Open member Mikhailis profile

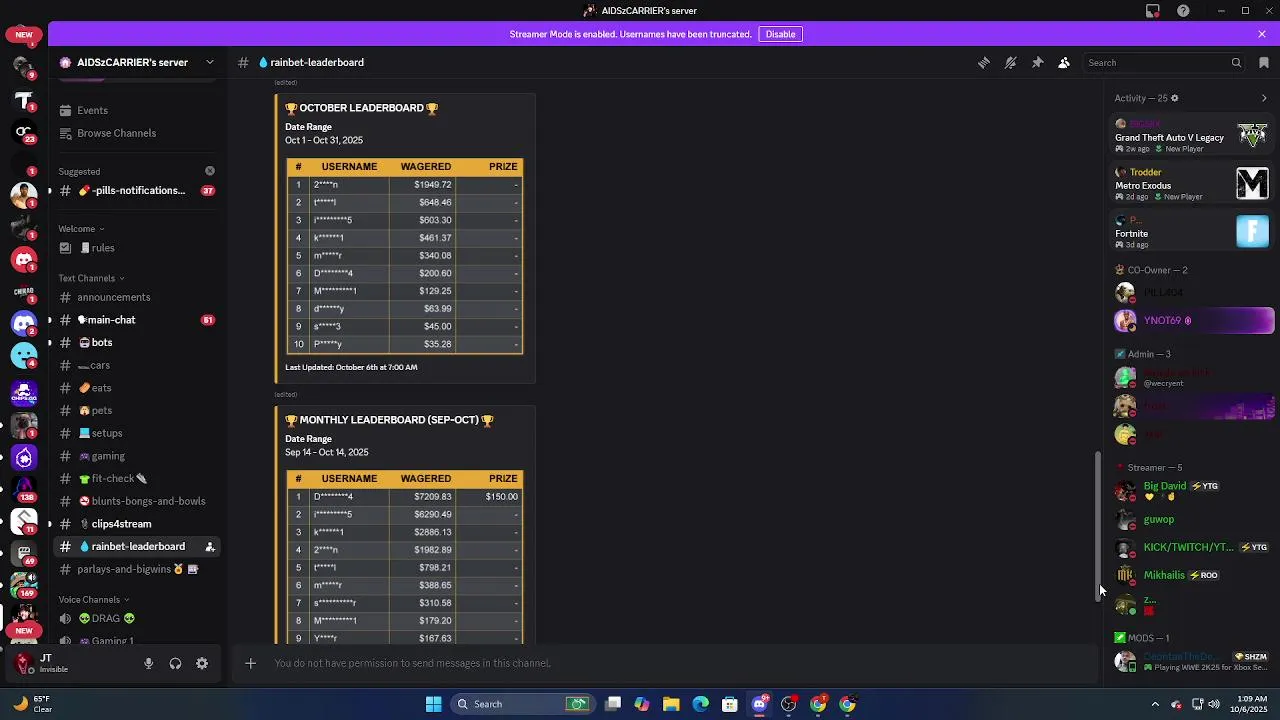pyautogui.click(x=1194, y=575)
